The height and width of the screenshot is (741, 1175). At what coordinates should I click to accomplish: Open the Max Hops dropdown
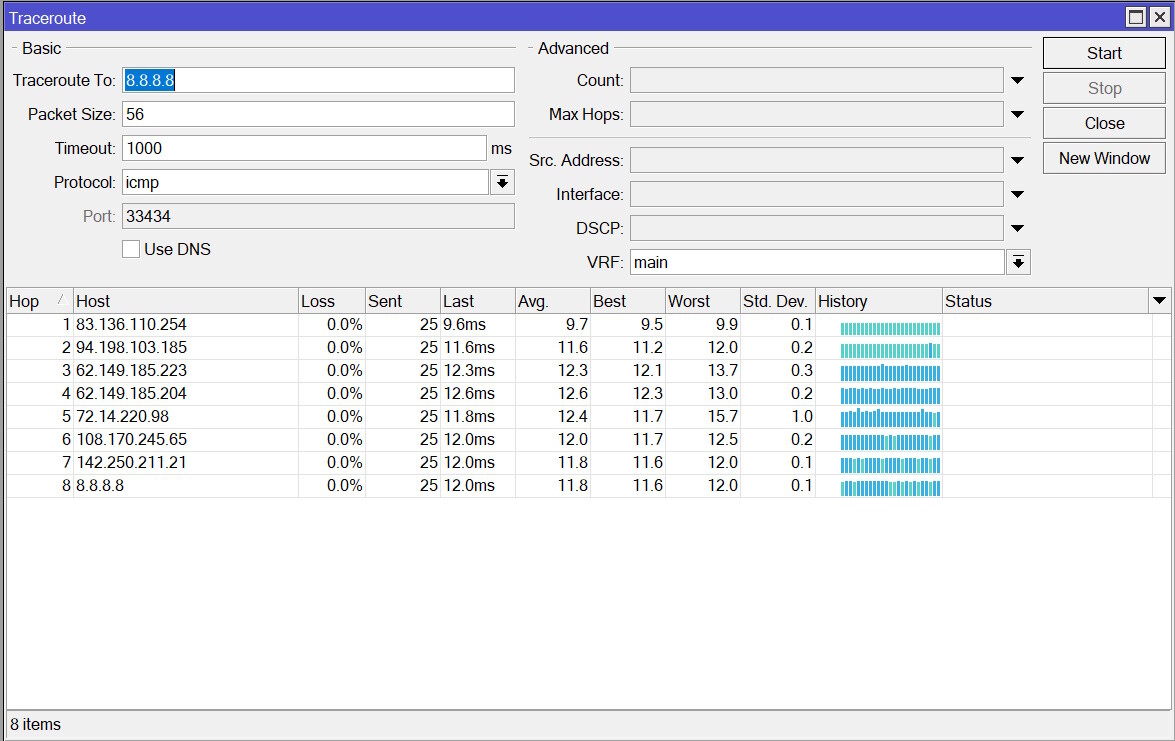tap(1017, 114)
